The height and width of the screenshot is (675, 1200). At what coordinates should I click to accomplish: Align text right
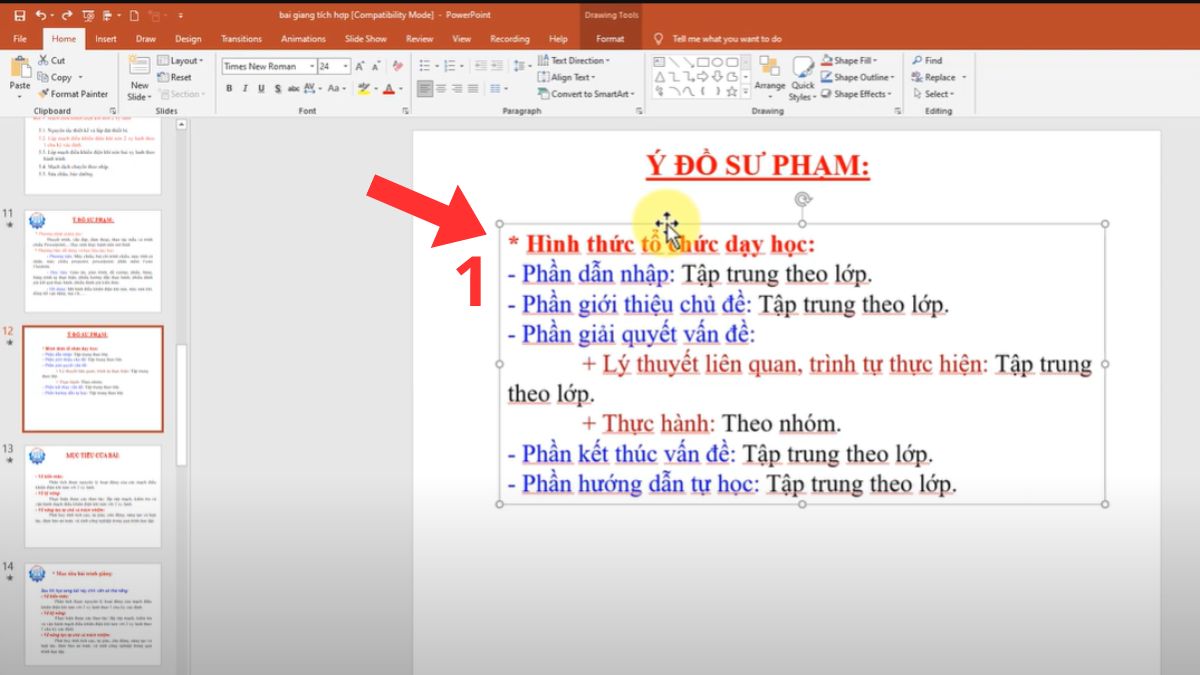[457, 88]
